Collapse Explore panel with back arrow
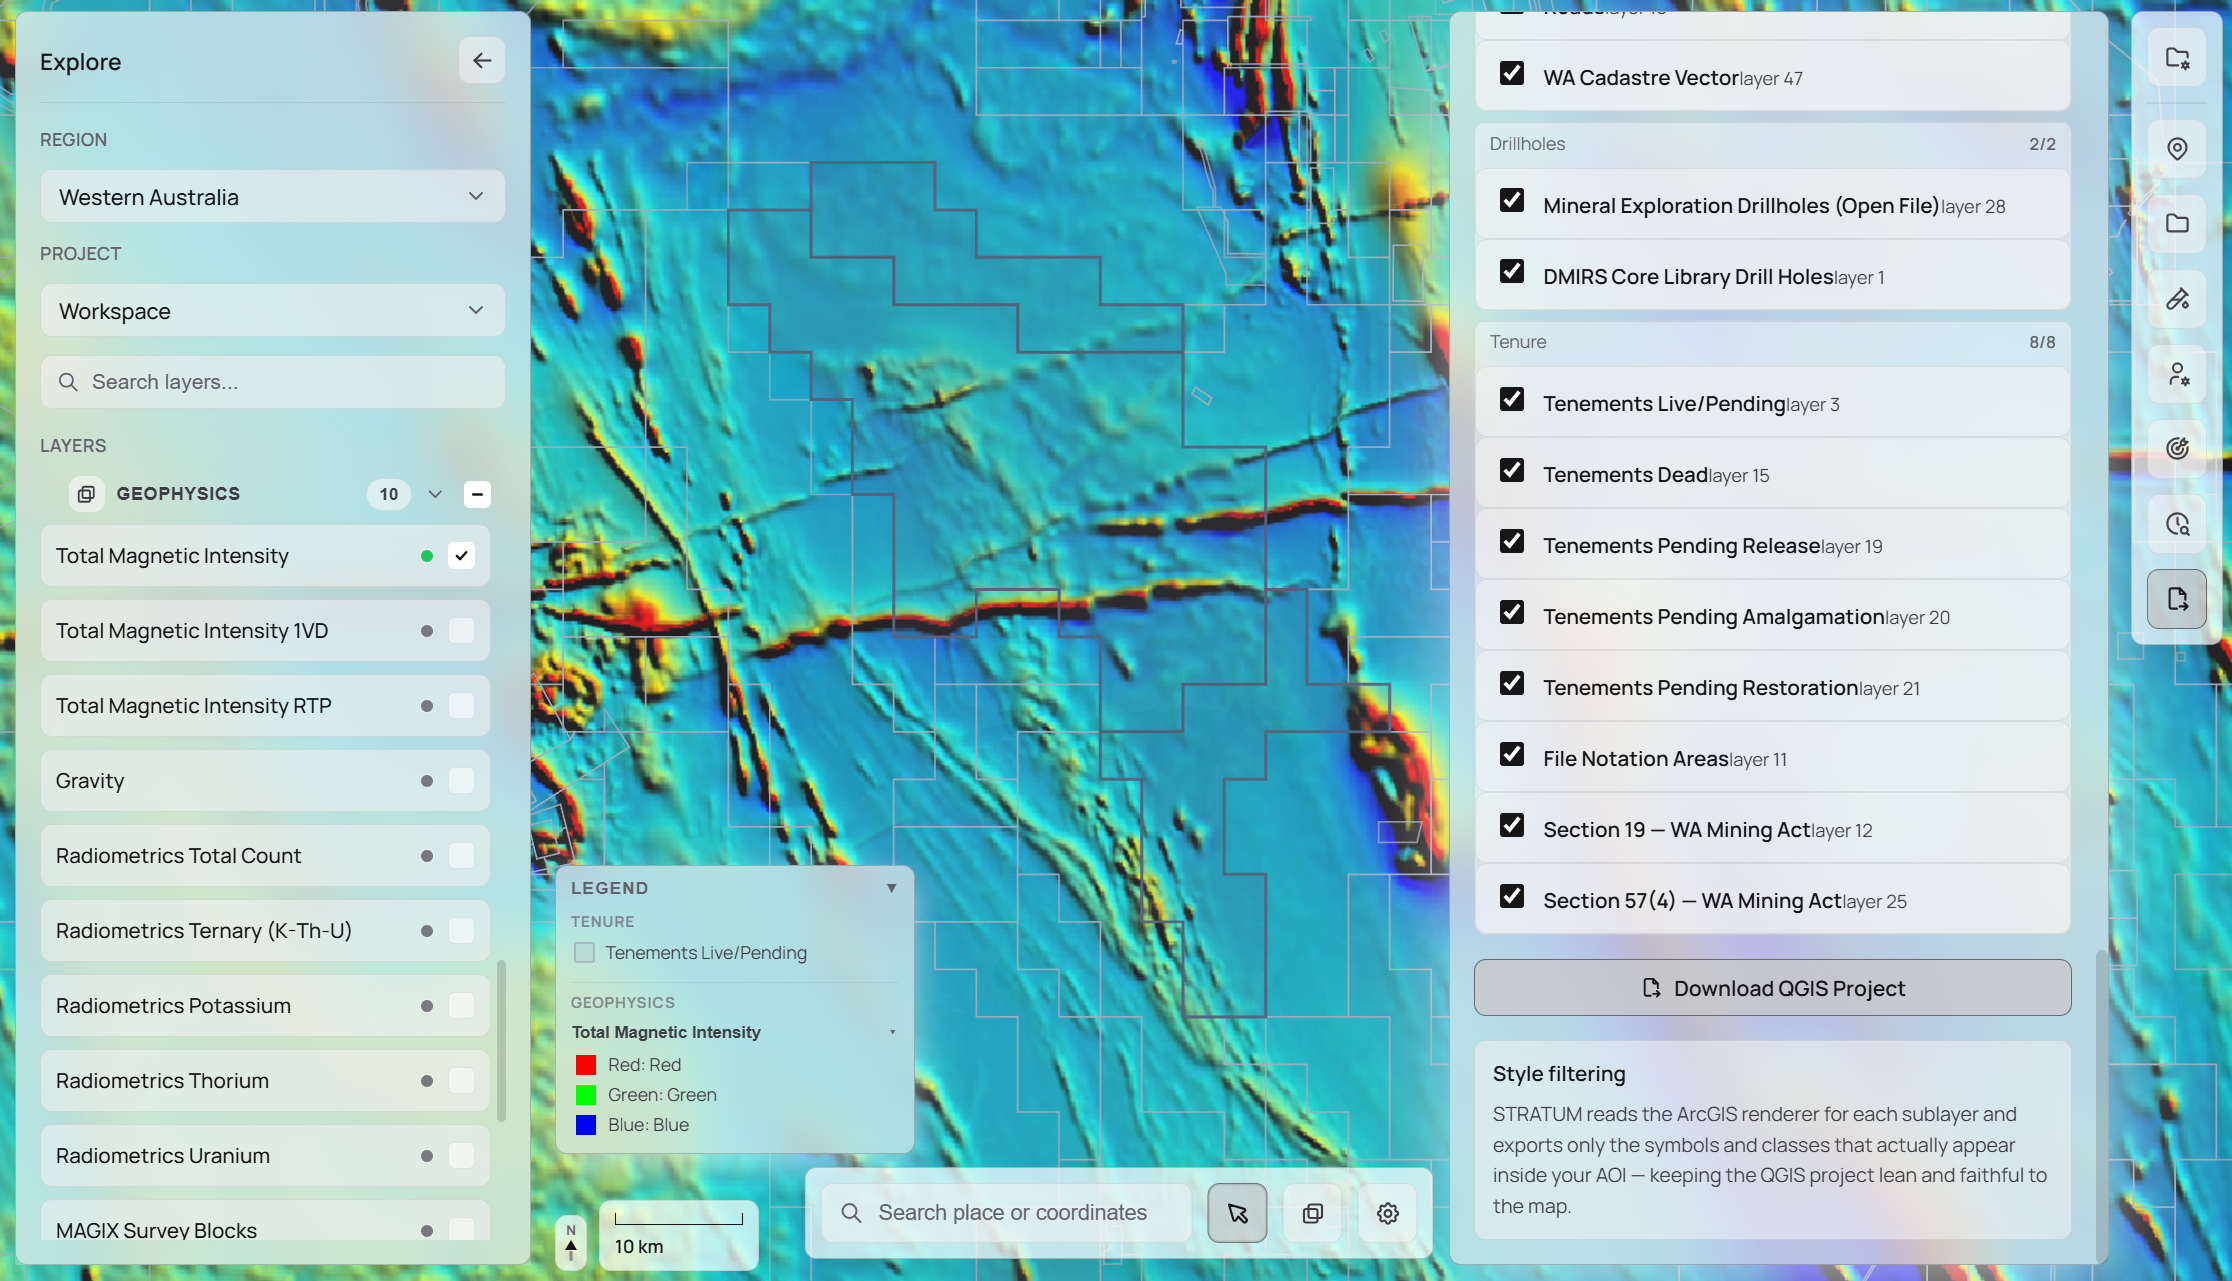 point(482,61)
